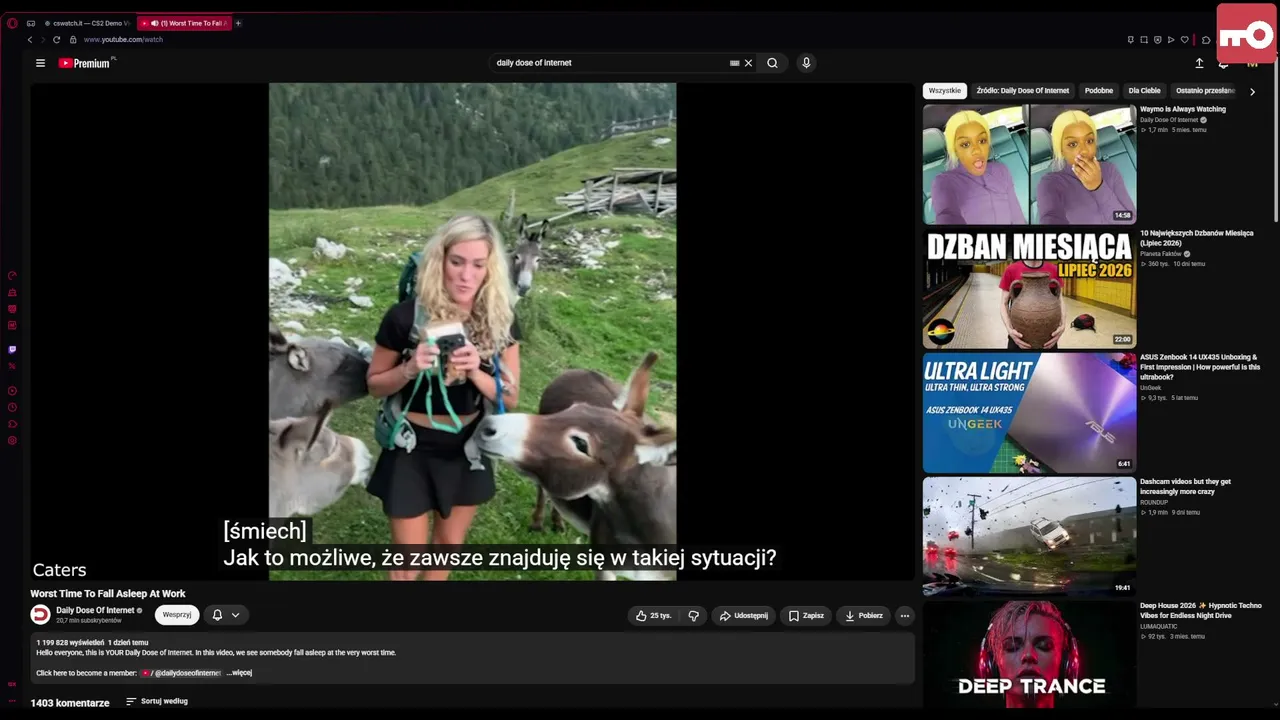The height and width of the screenshot is (720, 1280).
Task: Open the Planeta Faktów channel link
Action: pyautogui.click(x=1161, y=254)
